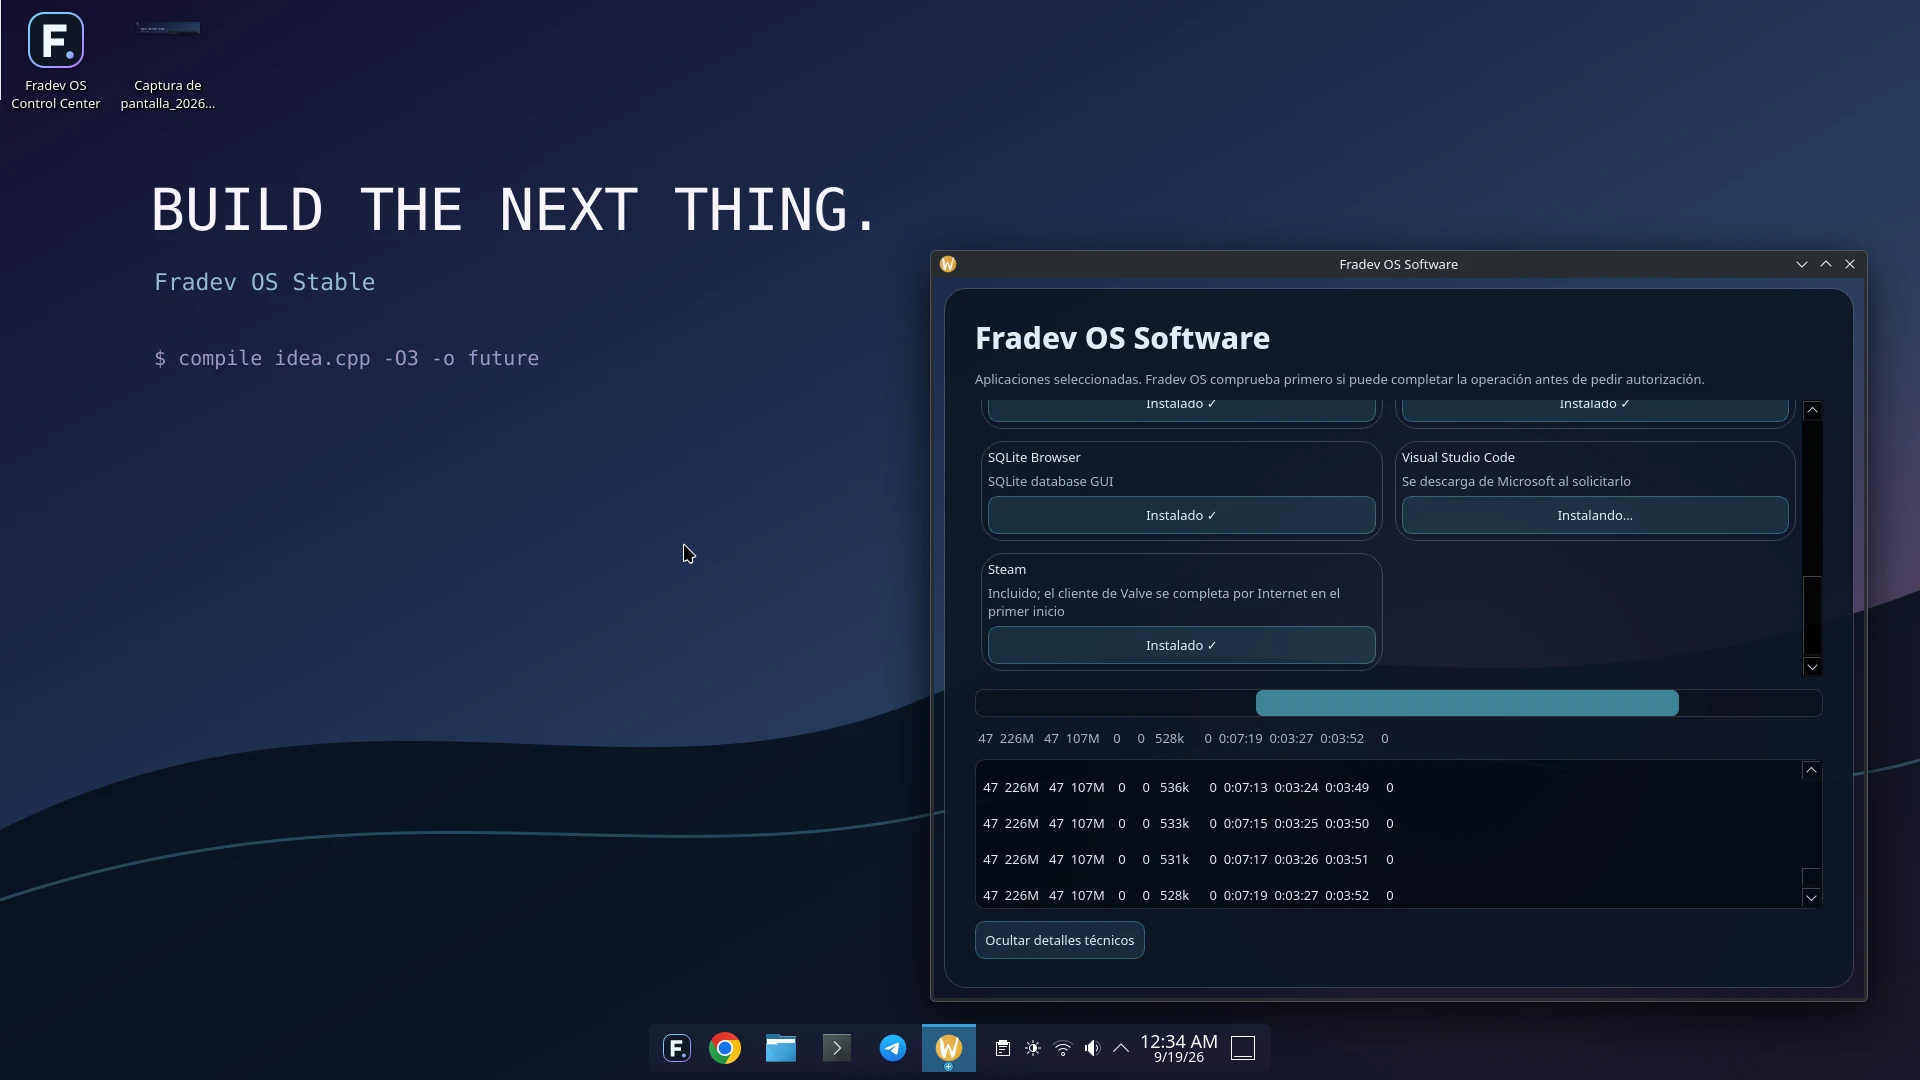
Task: Click the show desktop button
Action: coord(1243,1048)
